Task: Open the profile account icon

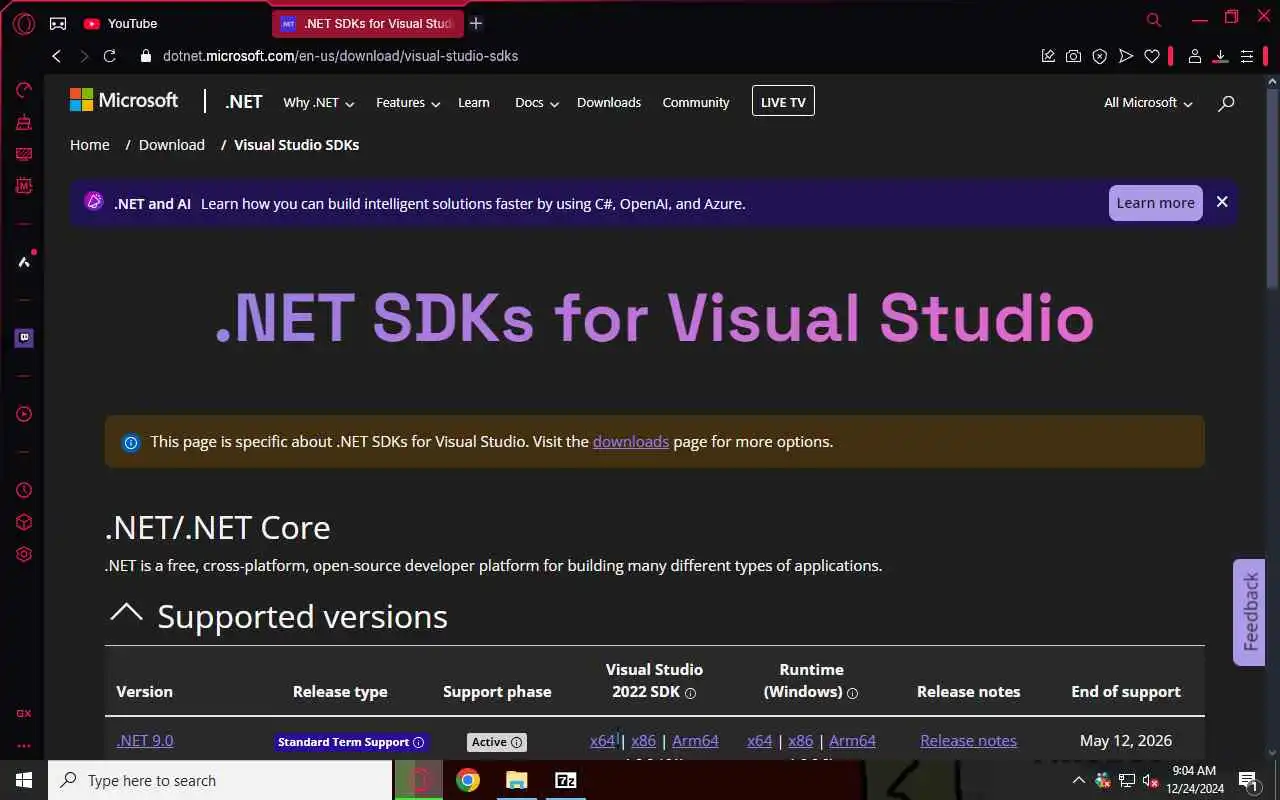Action: 1194,56
